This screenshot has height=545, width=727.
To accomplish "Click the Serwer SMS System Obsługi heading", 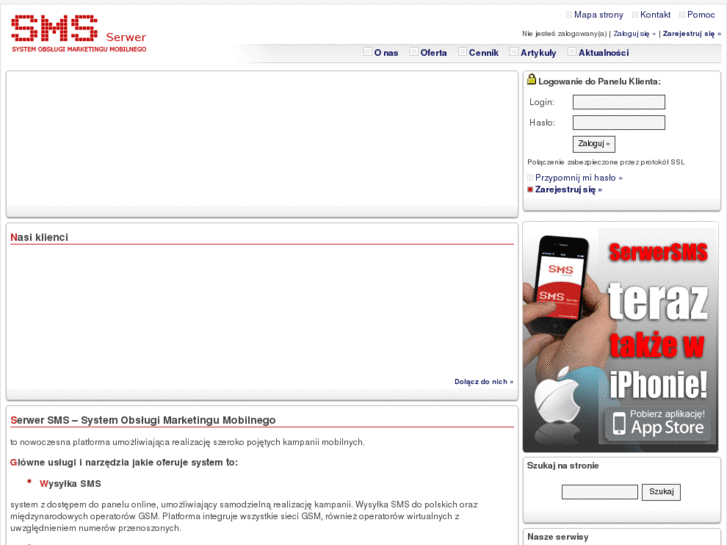I will click(x=143, y=420).
